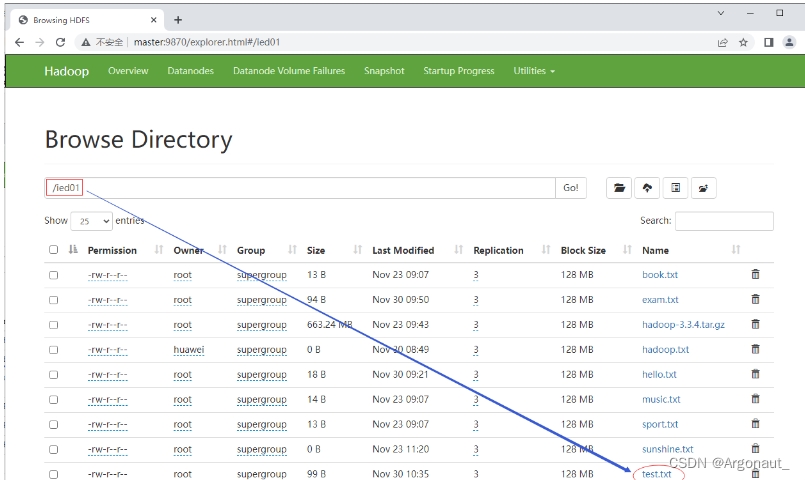Sort by the Permission column arrows
The height and width of the screenshot is (480, 805).
pyautogui.click(x=159, y=249)
